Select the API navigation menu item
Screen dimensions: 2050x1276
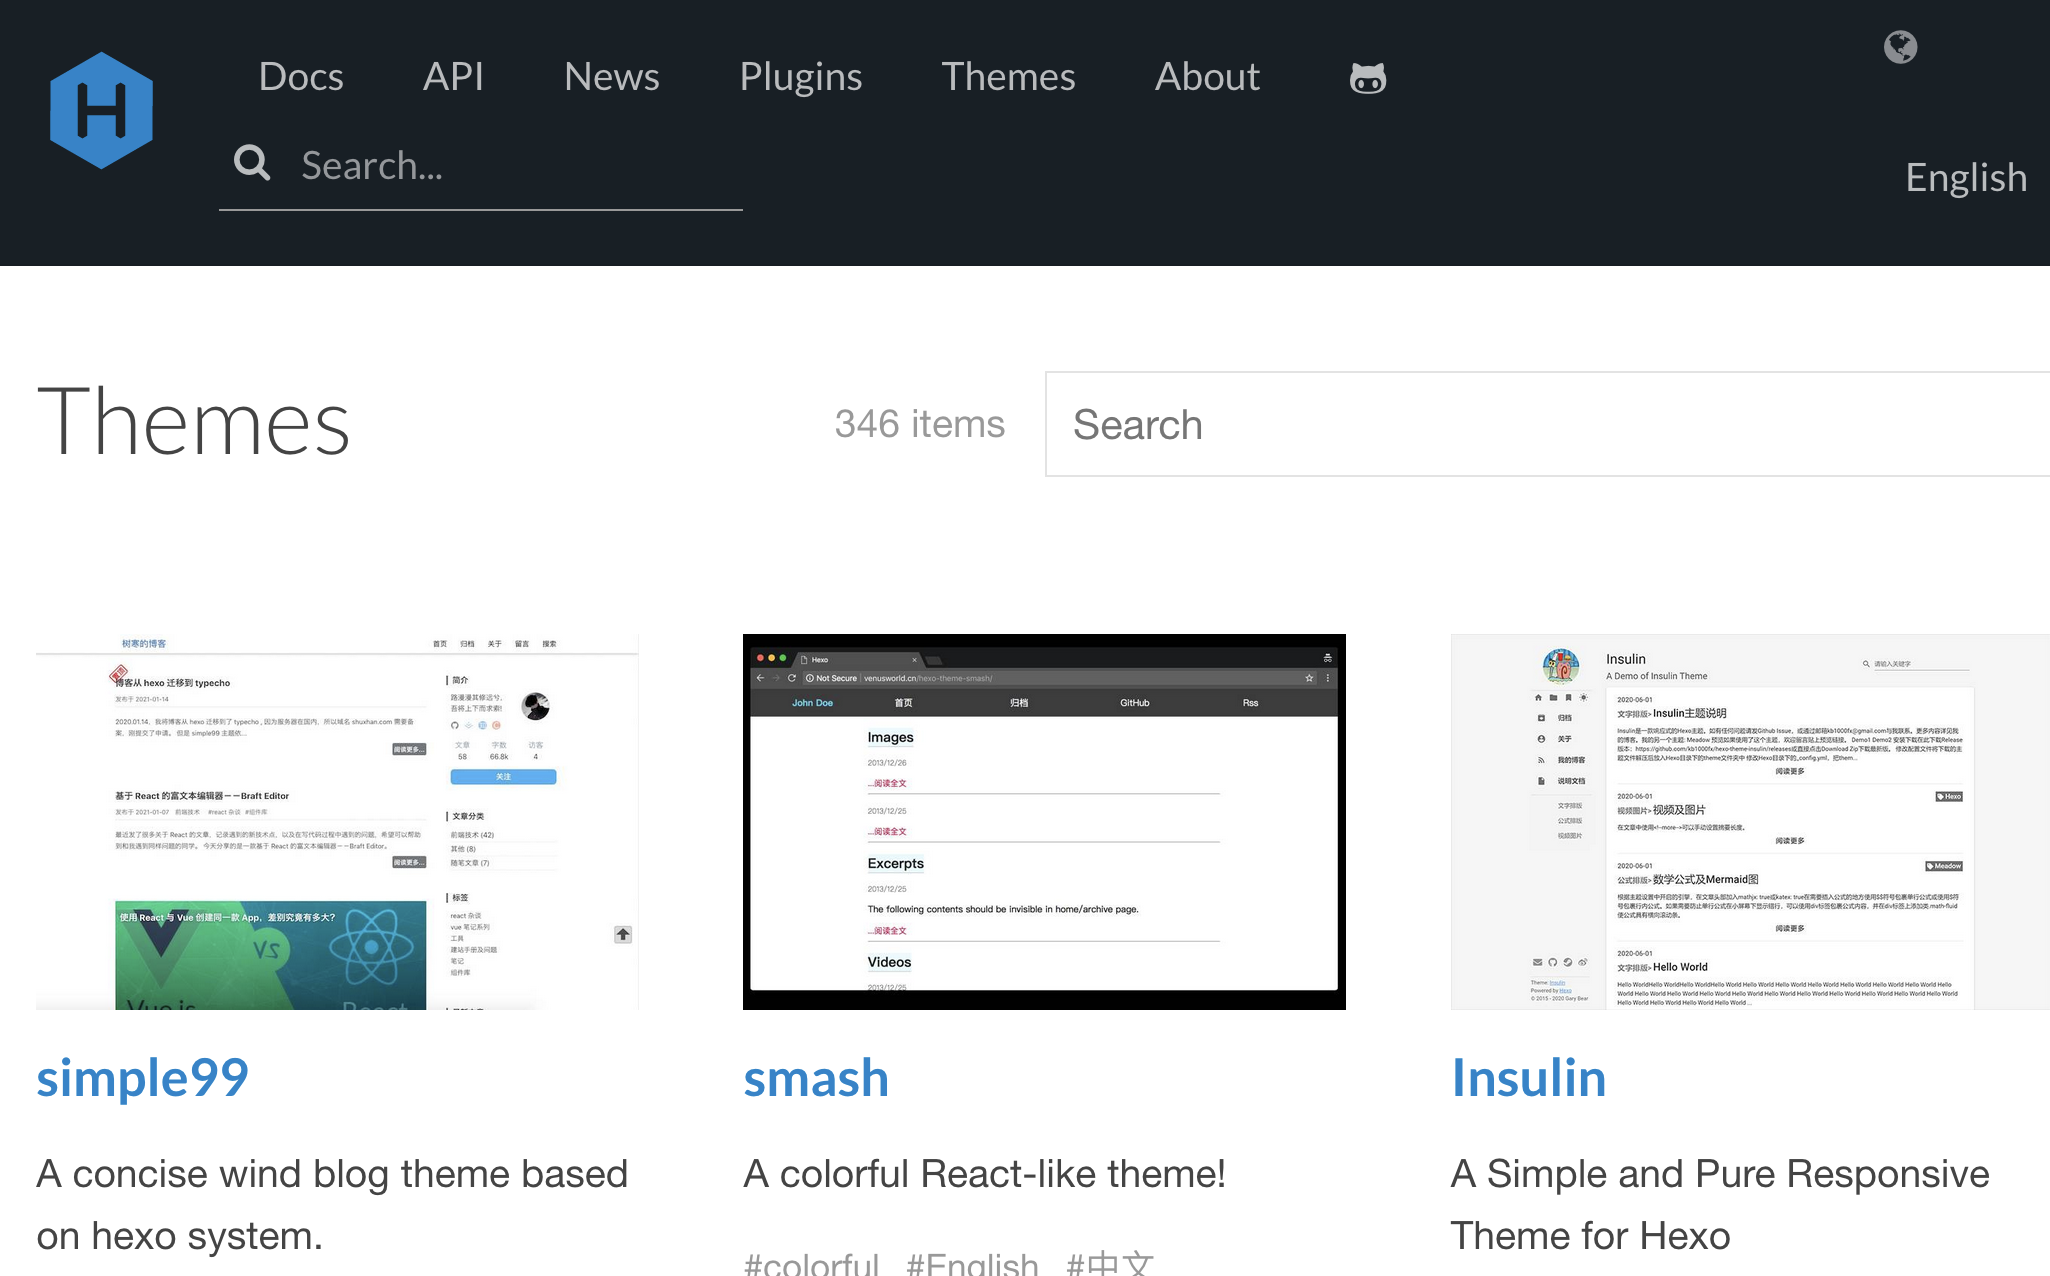(x=456, y=76)
